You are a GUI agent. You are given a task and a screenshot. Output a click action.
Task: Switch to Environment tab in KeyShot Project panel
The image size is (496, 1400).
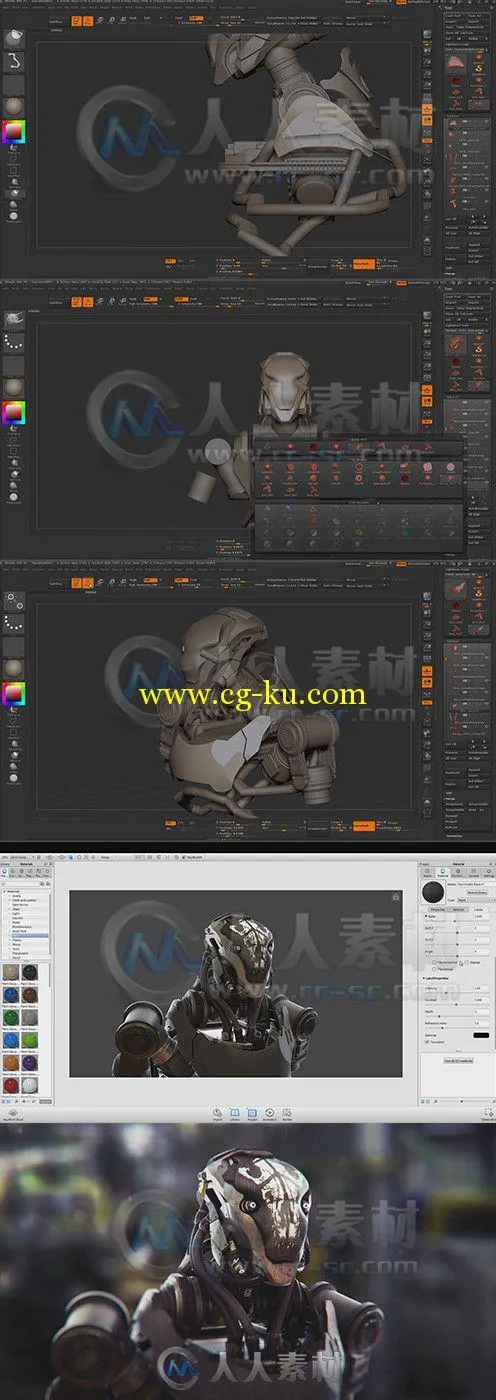tap(458, 872)
